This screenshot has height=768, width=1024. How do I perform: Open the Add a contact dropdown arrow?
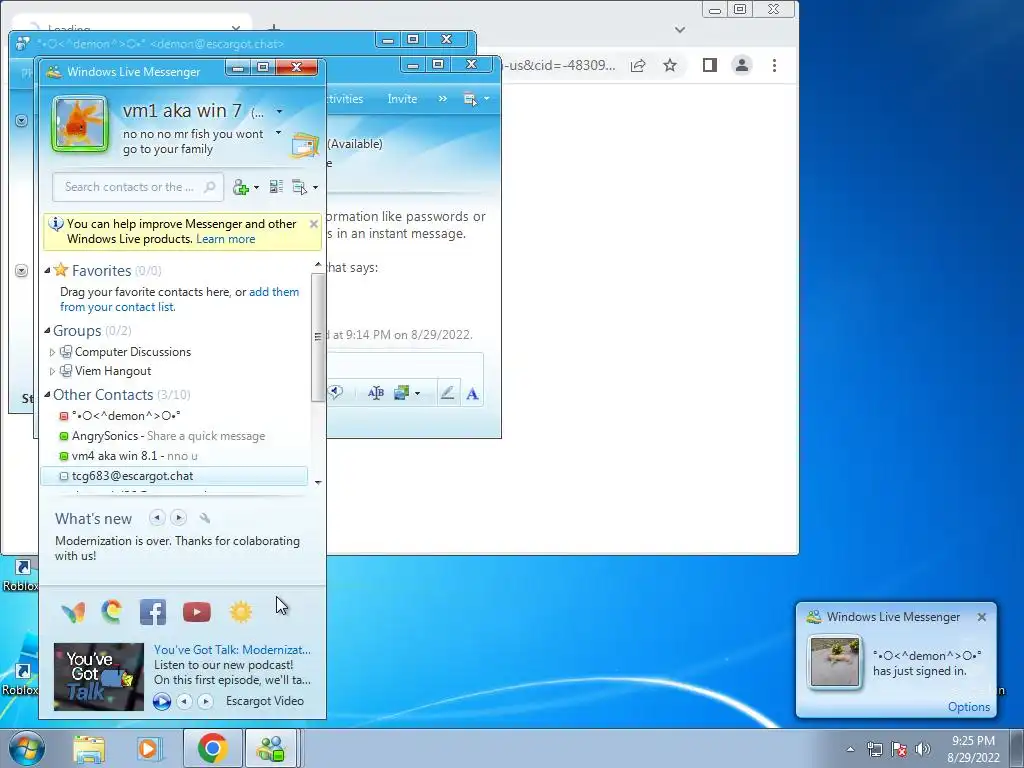(x=256, y=188)
